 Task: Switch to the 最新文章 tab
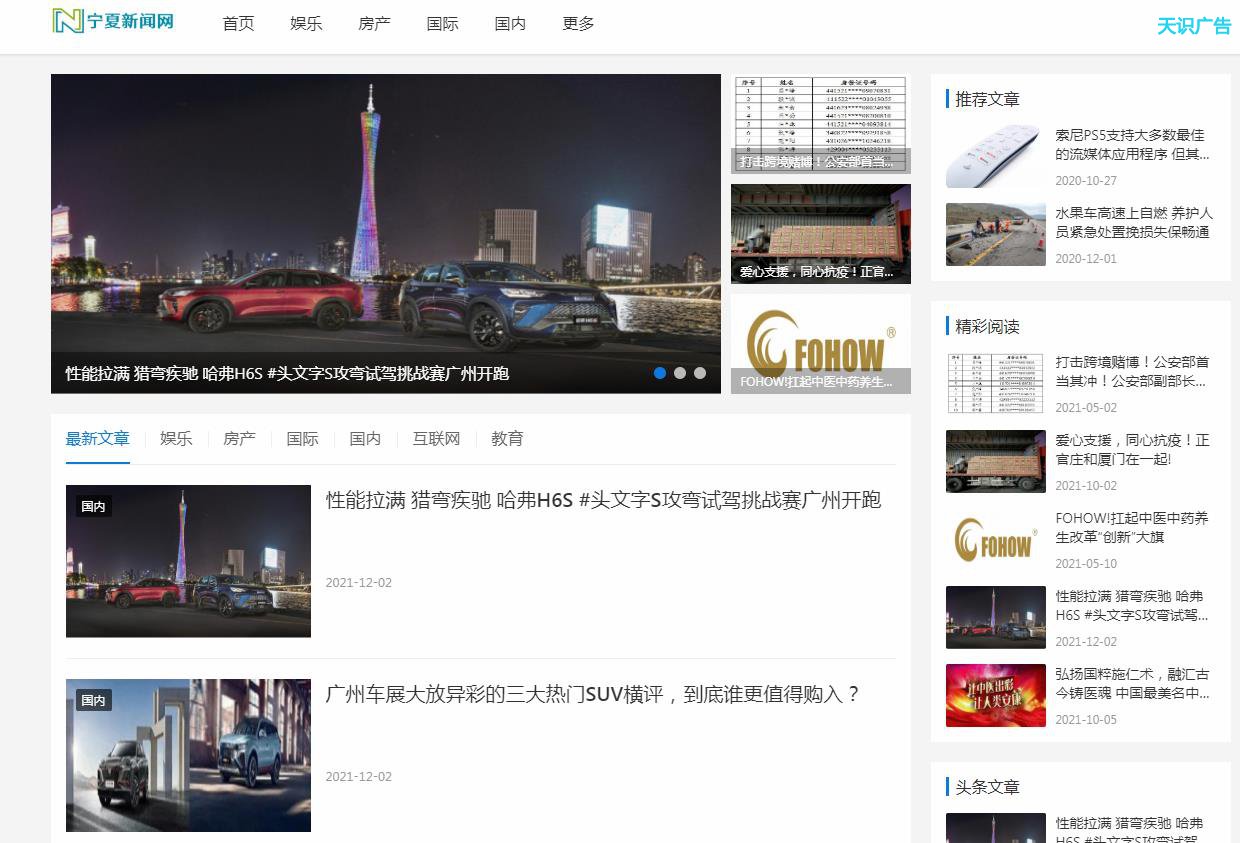point(98,438)
